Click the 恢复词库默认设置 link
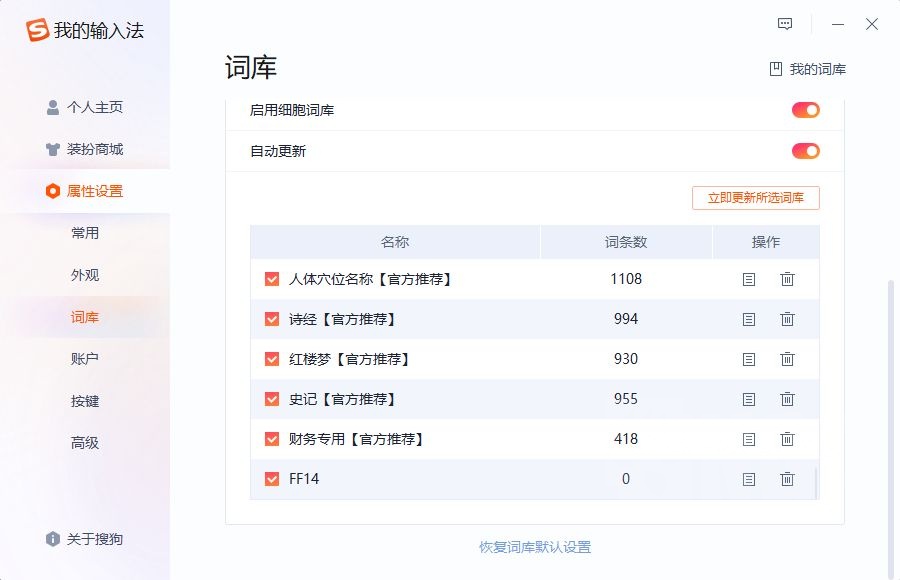The image size is (900, 580). coord(535,547)
